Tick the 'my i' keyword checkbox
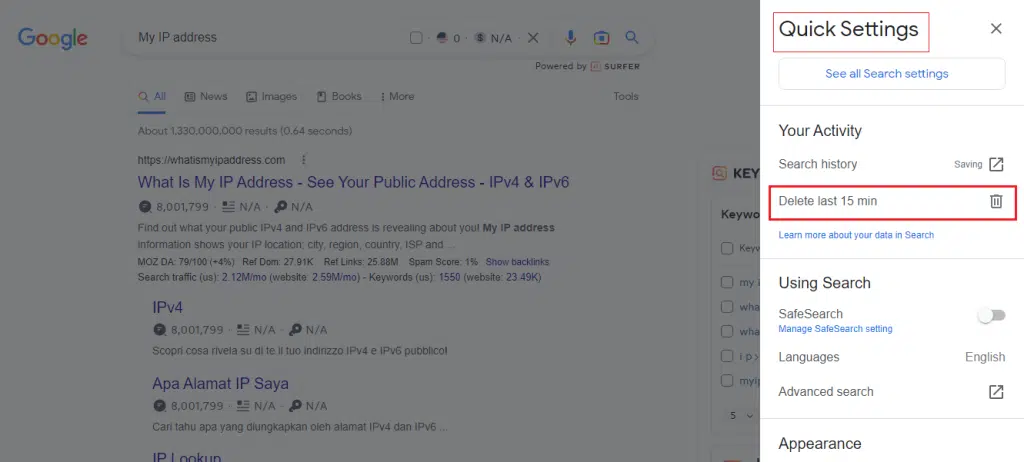This screenshot has height=462, width=1024. click(727, 282)
